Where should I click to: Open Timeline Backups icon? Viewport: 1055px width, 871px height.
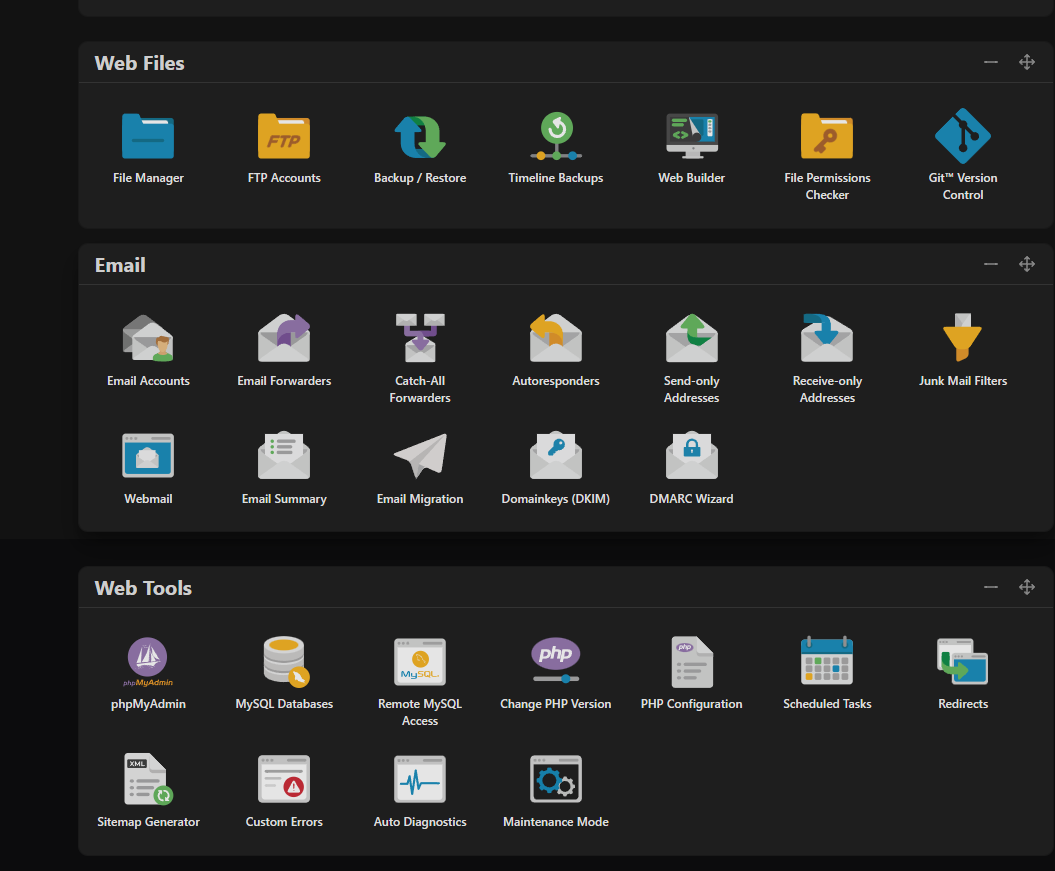point(556,137)
